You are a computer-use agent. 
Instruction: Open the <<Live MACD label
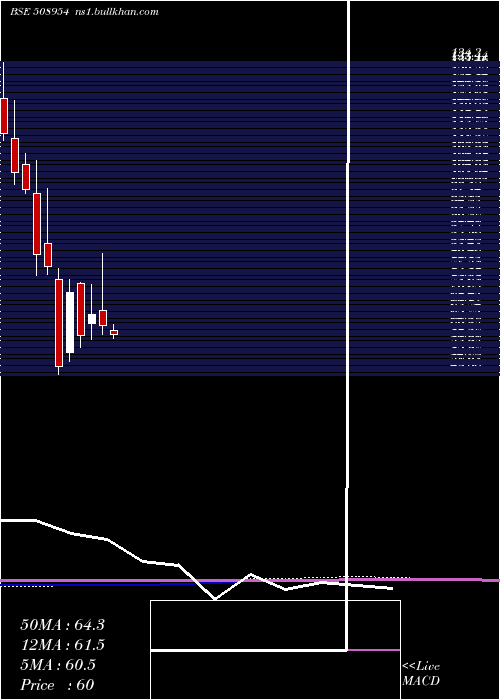[x=421, y=673]
